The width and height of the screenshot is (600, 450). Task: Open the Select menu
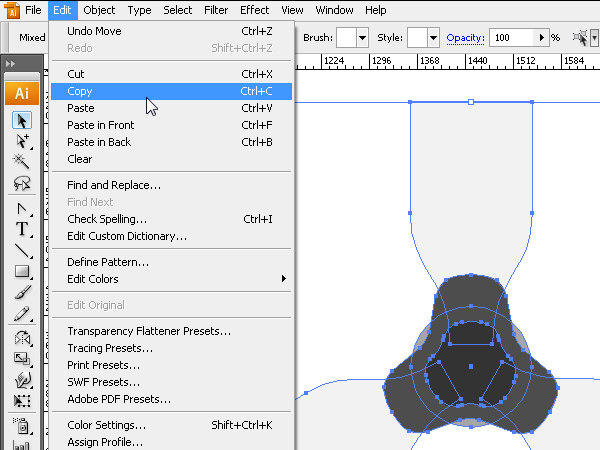[178, 10]
